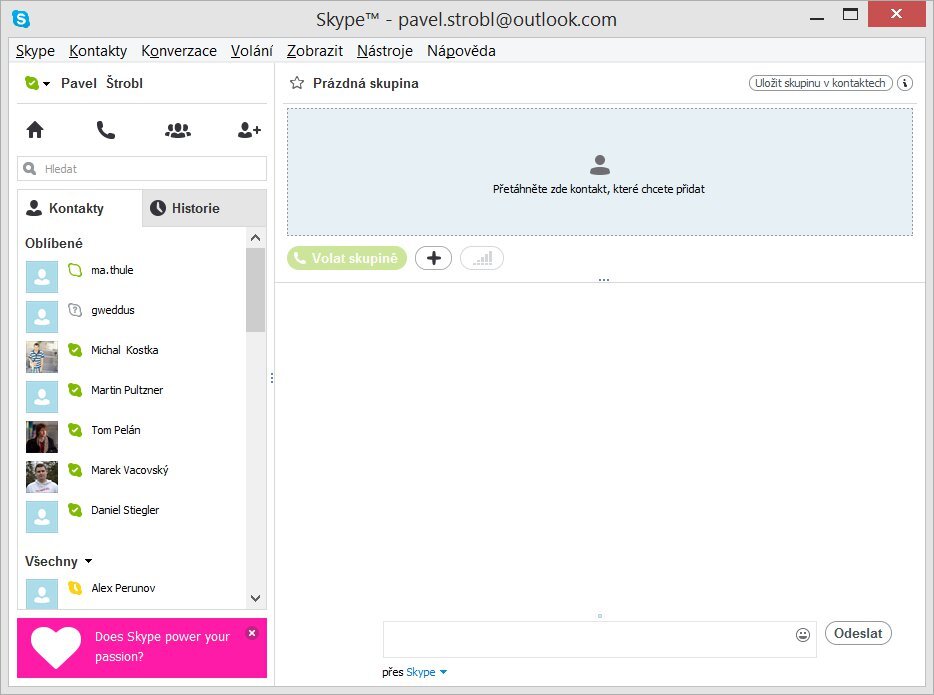Click the add contact icon

point(247,129)
